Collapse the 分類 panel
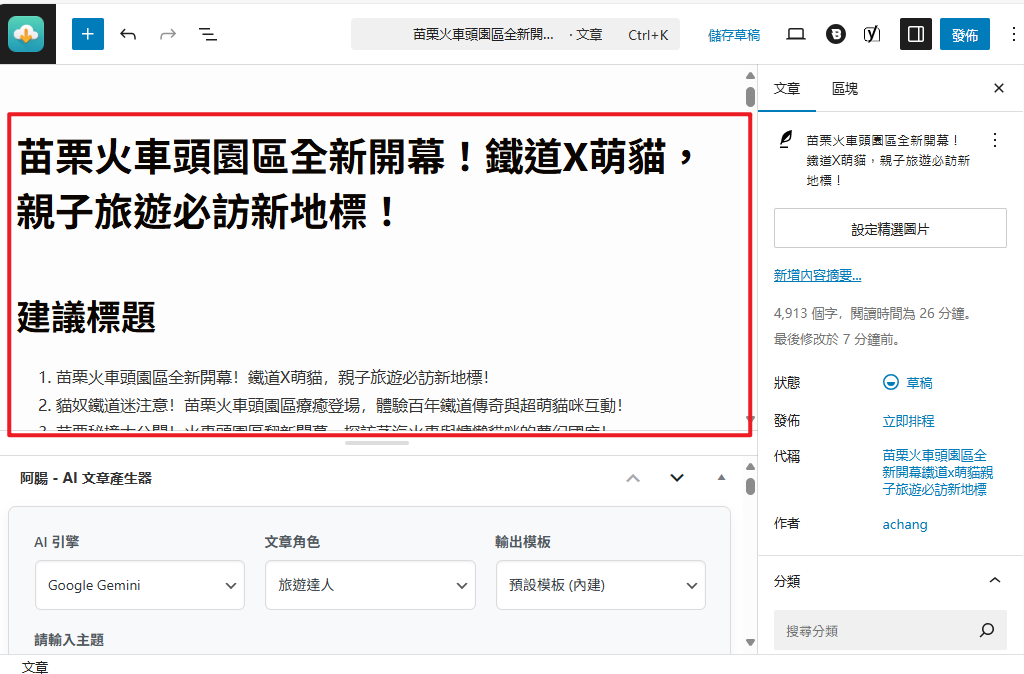This screenshot has width=1024, height=674. [994, 581]
